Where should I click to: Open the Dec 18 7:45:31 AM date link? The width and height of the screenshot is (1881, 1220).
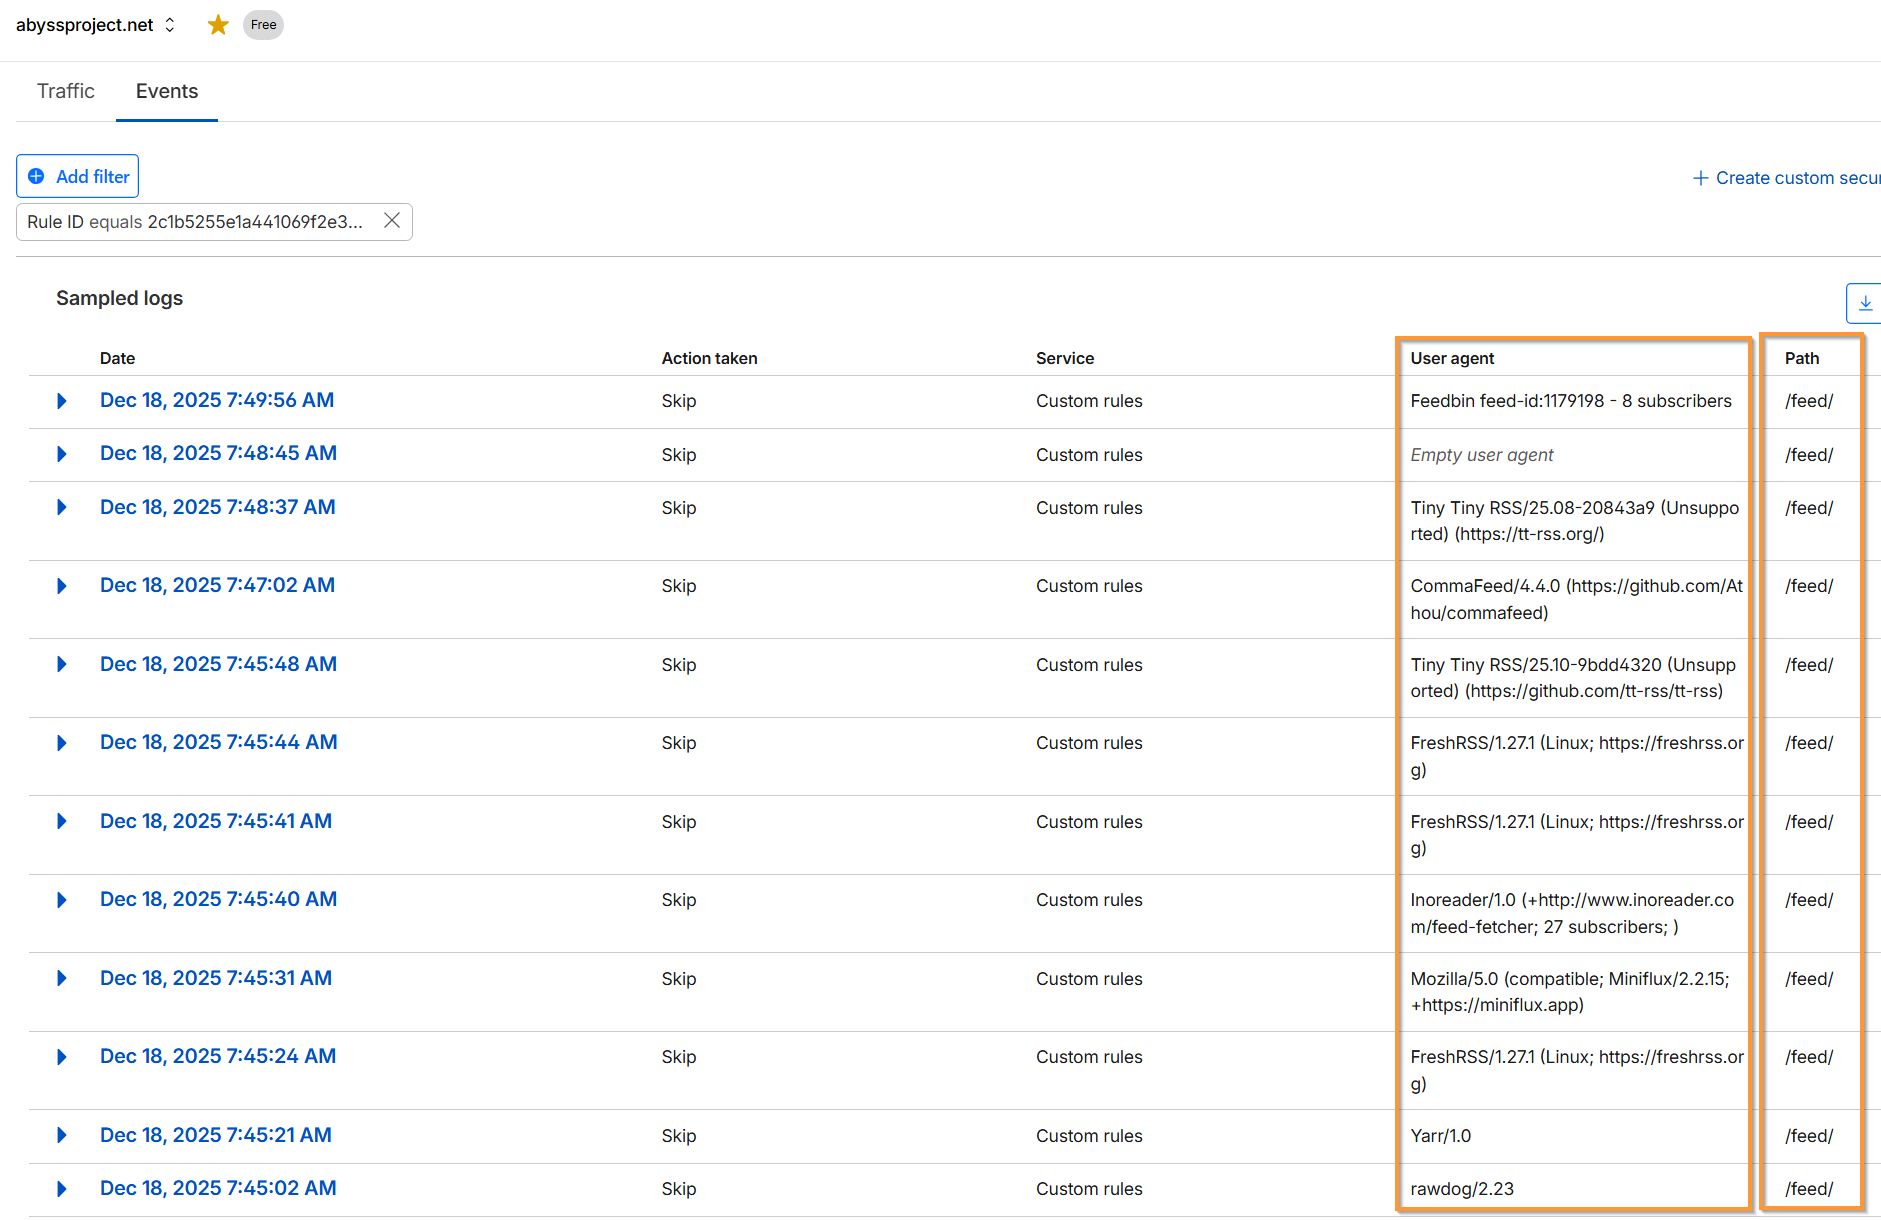tap(216, 978)
